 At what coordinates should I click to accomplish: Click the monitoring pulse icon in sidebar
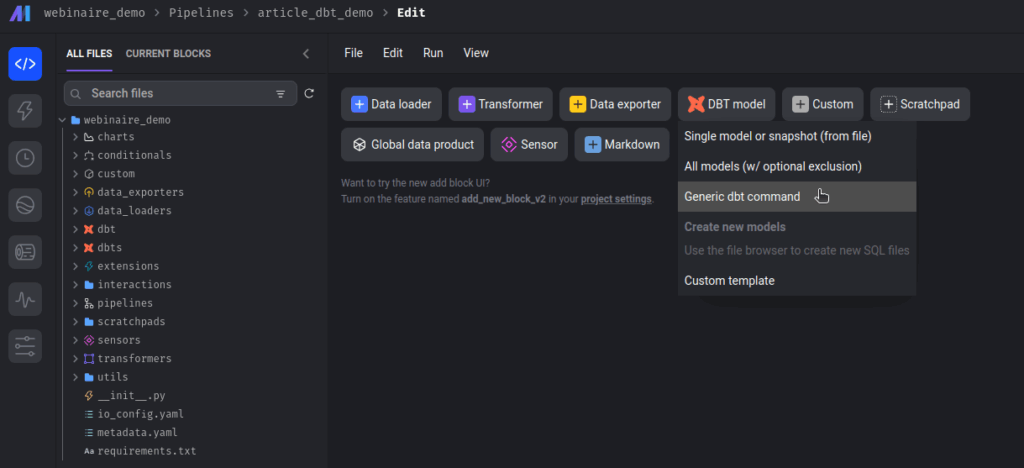(25, 299)
